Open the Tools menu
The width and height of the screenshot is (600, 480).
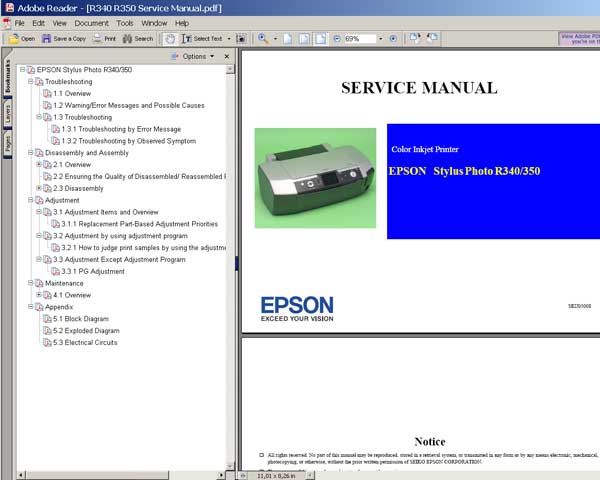pyautogui.click(x=125, y=23)
